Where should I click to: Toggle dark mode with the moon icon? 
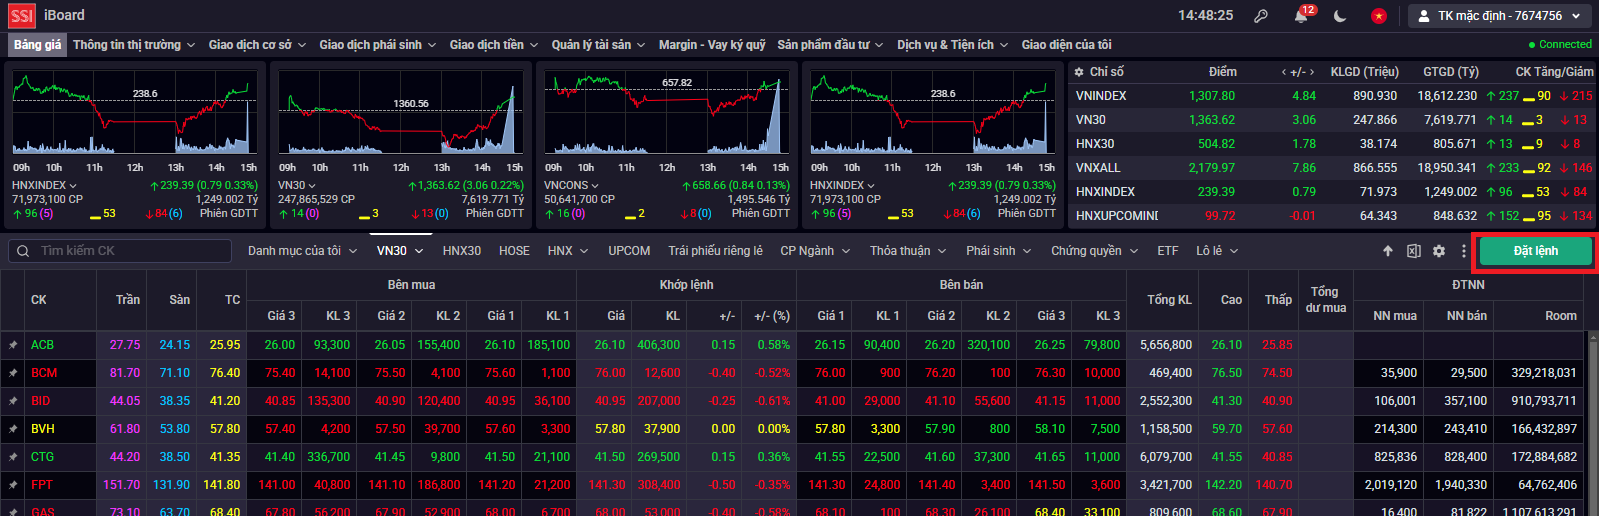1340,16
